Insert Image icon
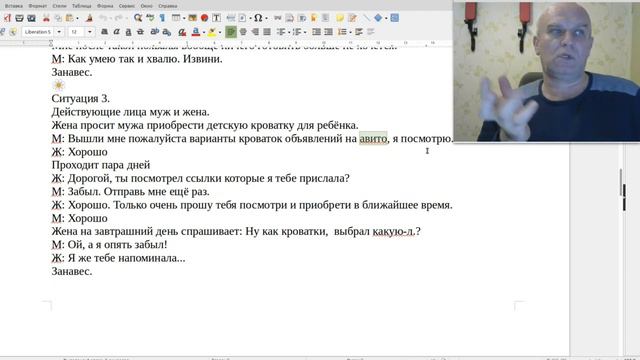 [192, 18]
